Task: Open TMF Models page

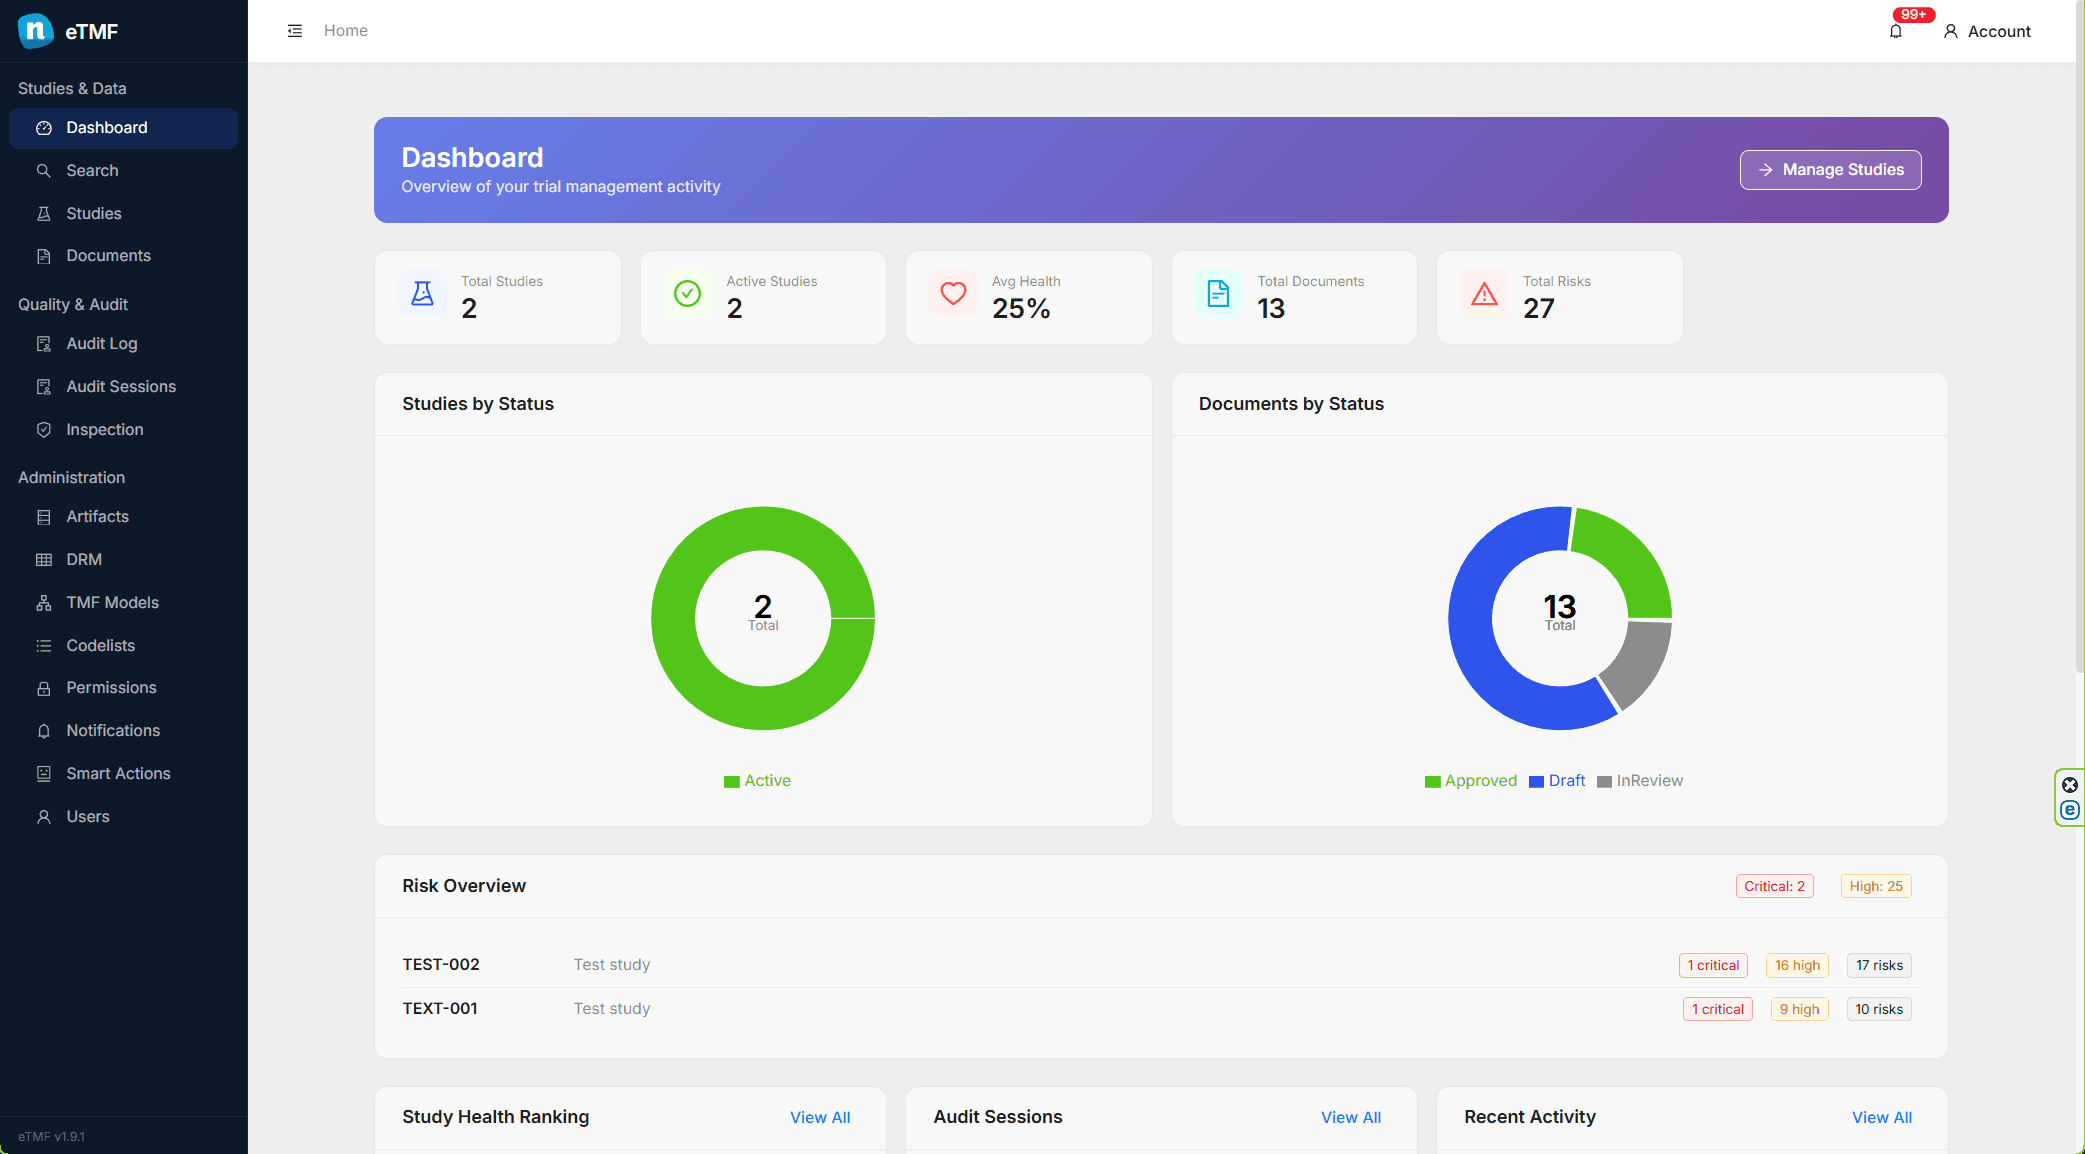Action: point(123,603)
